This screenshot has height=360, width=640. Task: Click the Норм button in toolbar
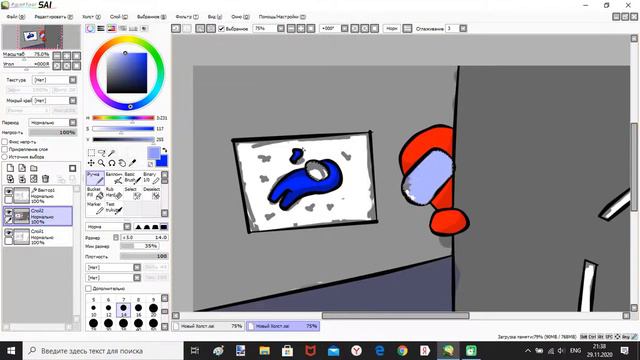coord(392,29)
